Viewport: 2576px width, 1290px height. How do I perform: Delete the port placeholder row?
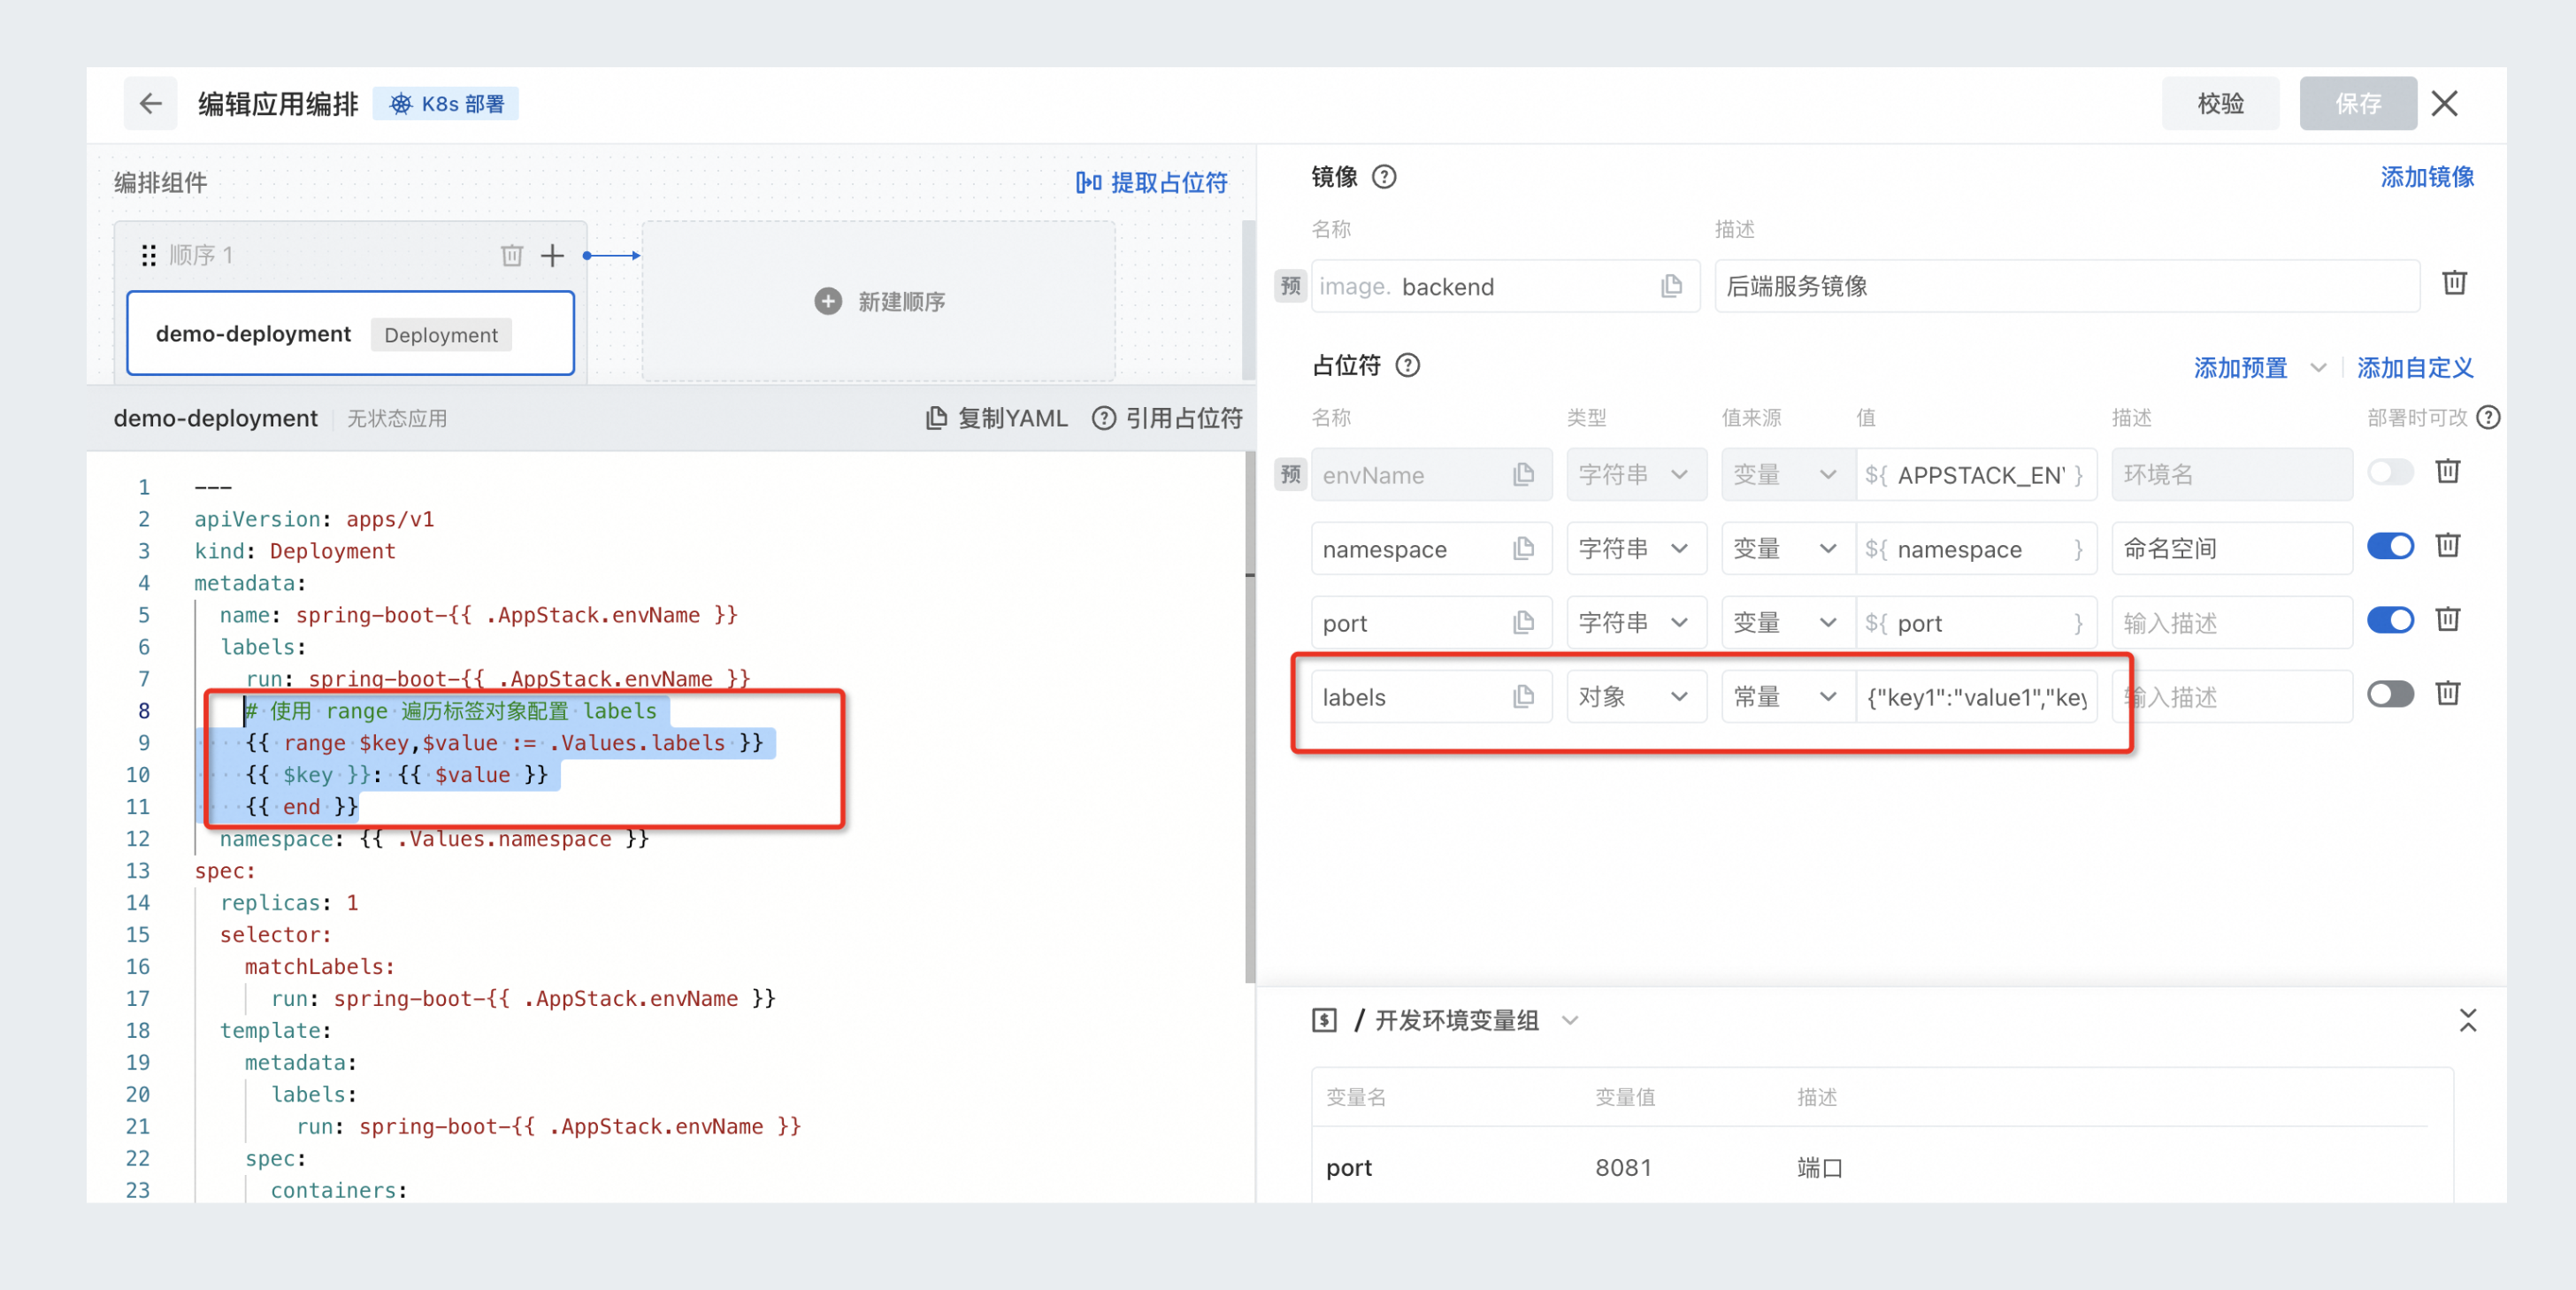(x=2448, y=619)
